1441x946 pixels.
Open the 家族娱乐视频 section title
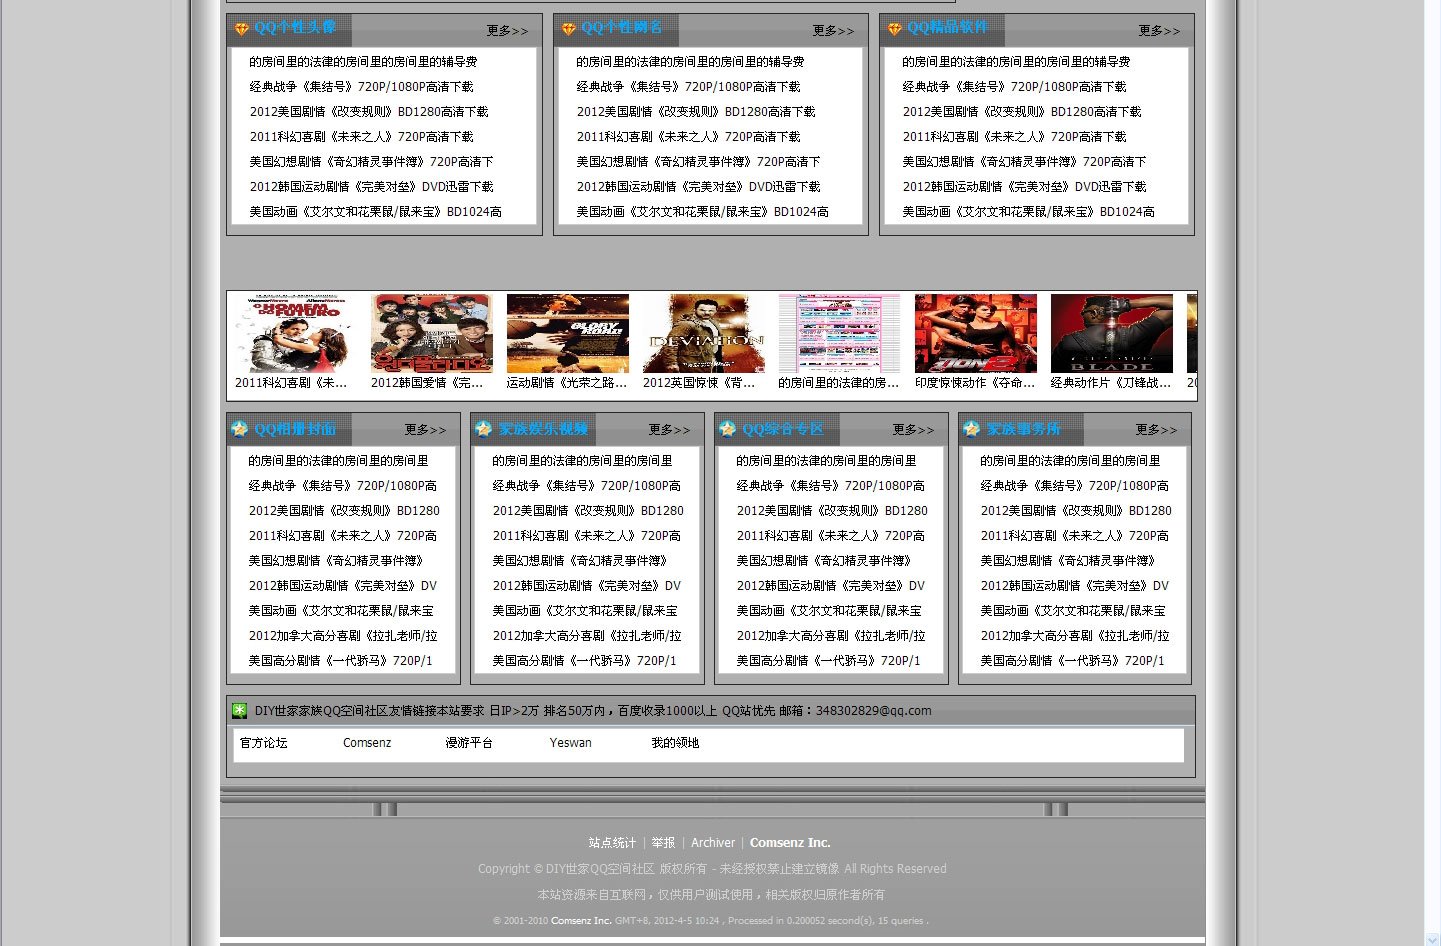tap(543, 429)
